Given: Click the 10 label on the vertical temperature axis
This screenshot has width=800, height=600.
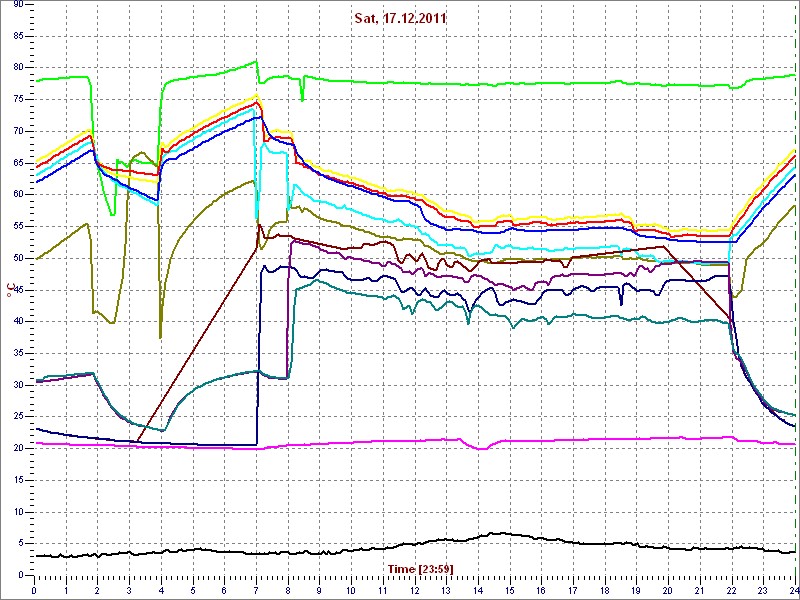Looking at the screenshot, I should pyautogui.click(x=17, y=512).
